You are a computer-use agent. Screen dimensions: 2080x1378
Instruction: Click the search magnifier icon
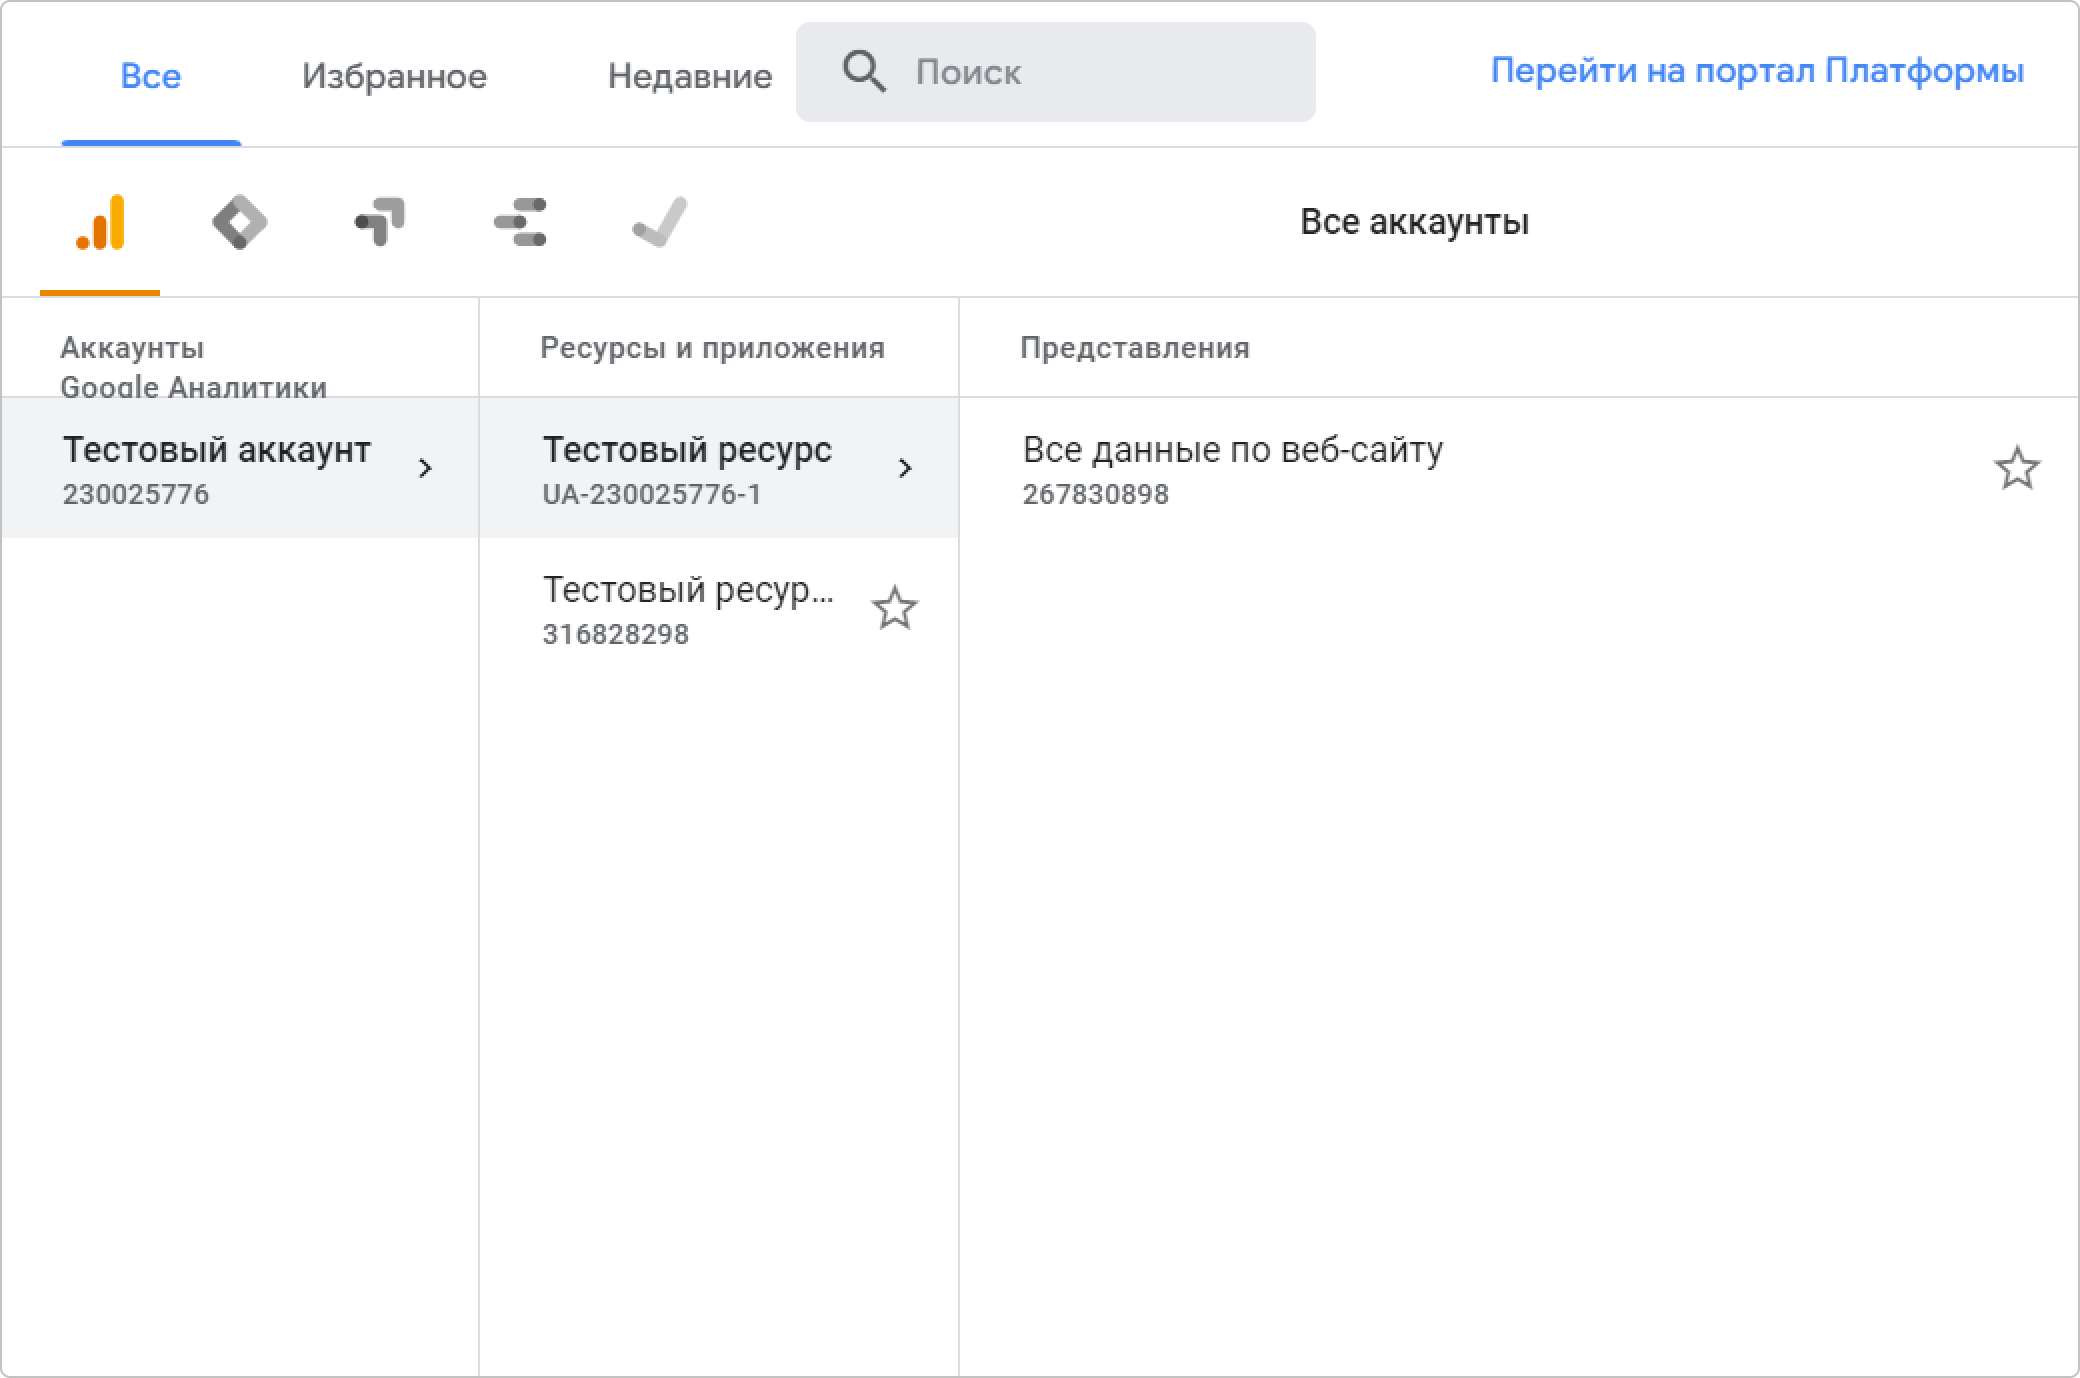click(864, 72)
